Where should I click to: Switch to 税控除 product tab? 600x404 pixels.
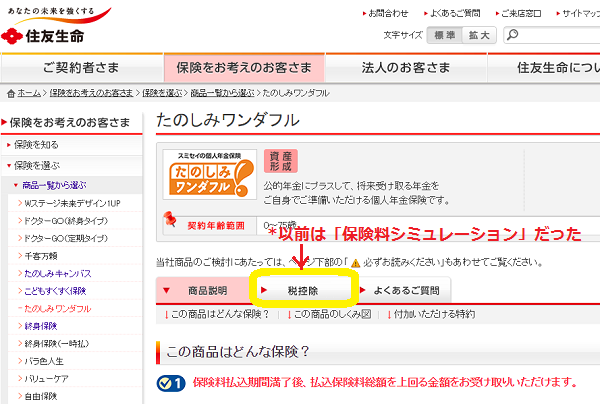[x=303, y=290]
